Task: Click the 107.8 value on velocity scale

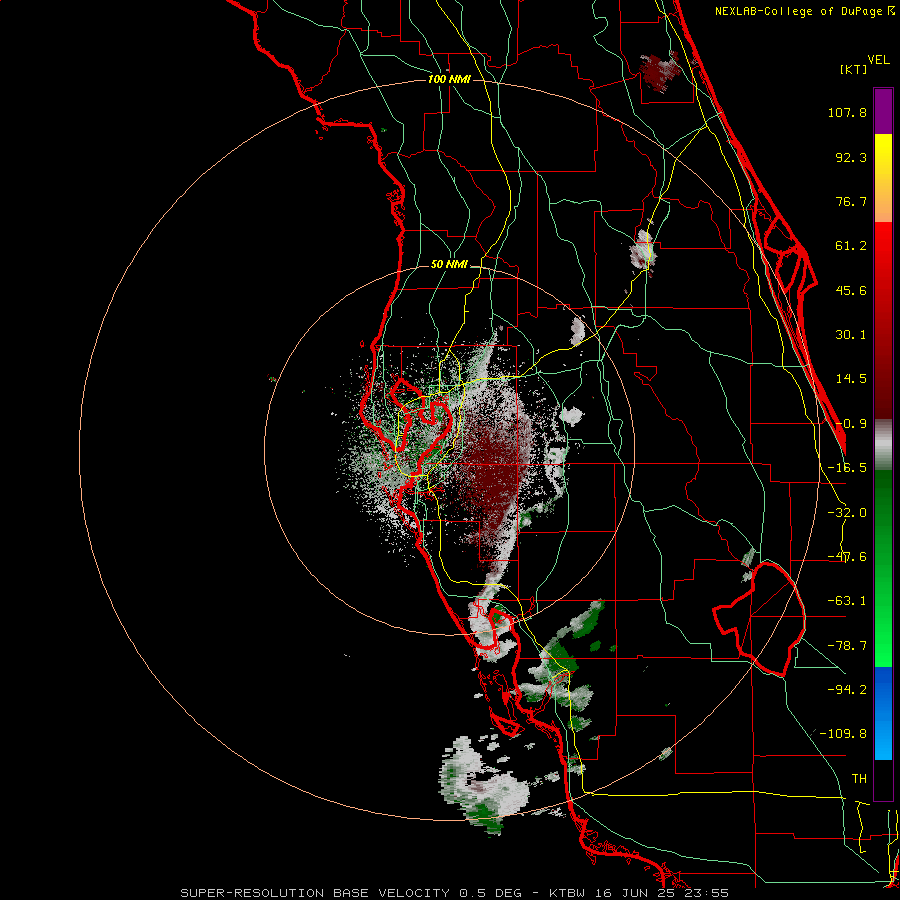Action: (847, 112)
